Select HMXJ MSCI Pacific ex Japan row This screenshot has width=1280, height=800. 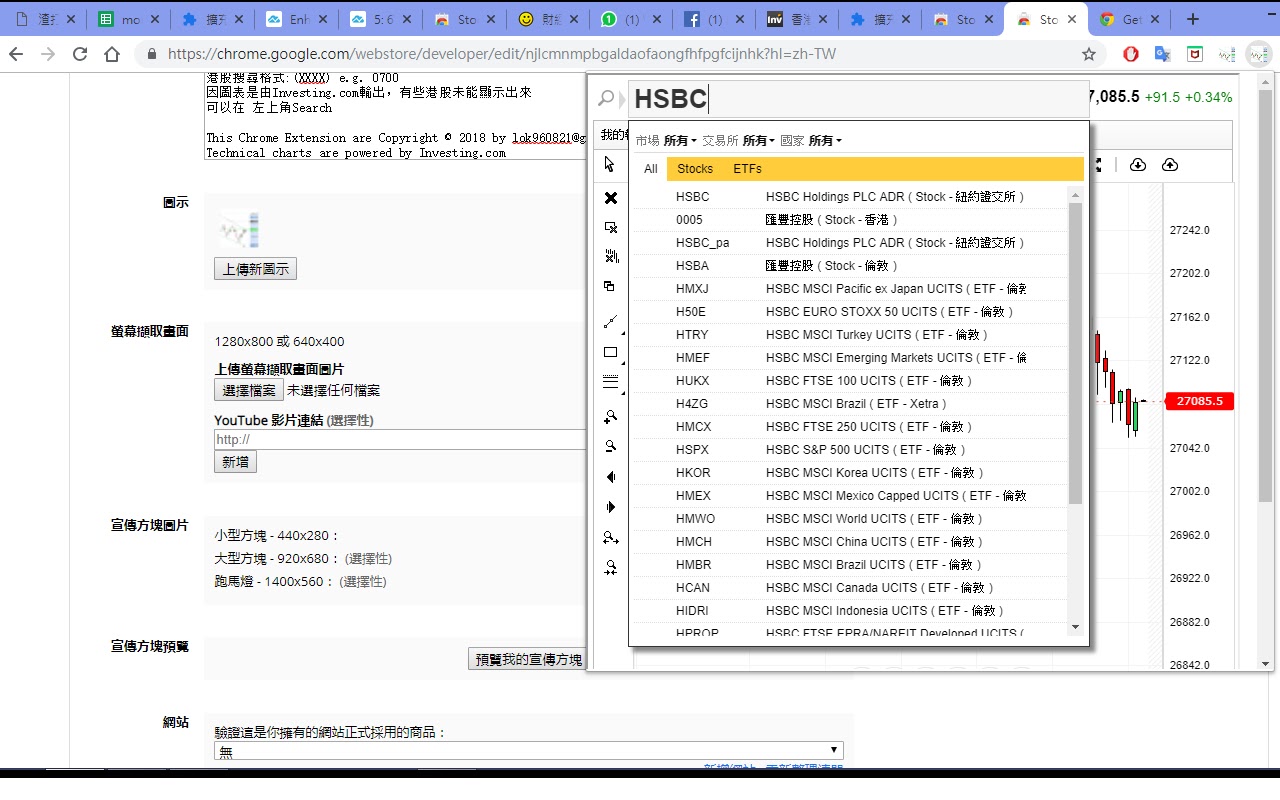coord(850,289)
